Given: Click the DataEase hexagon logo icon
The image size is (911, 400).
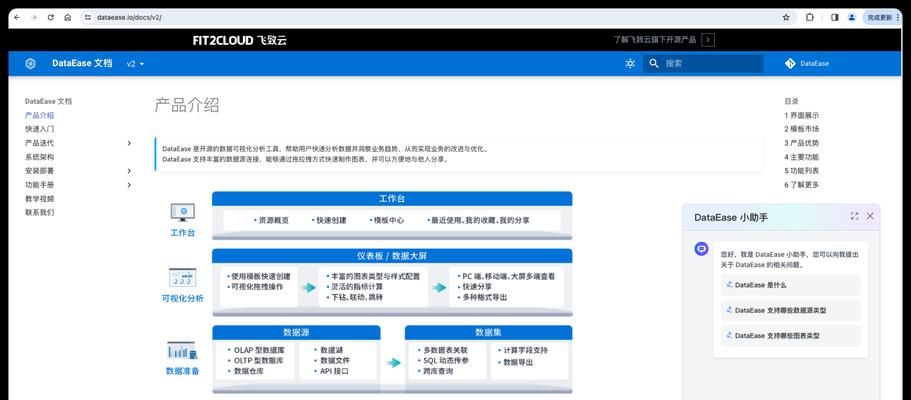Looking at the screenshot, I should pos(30,63).
